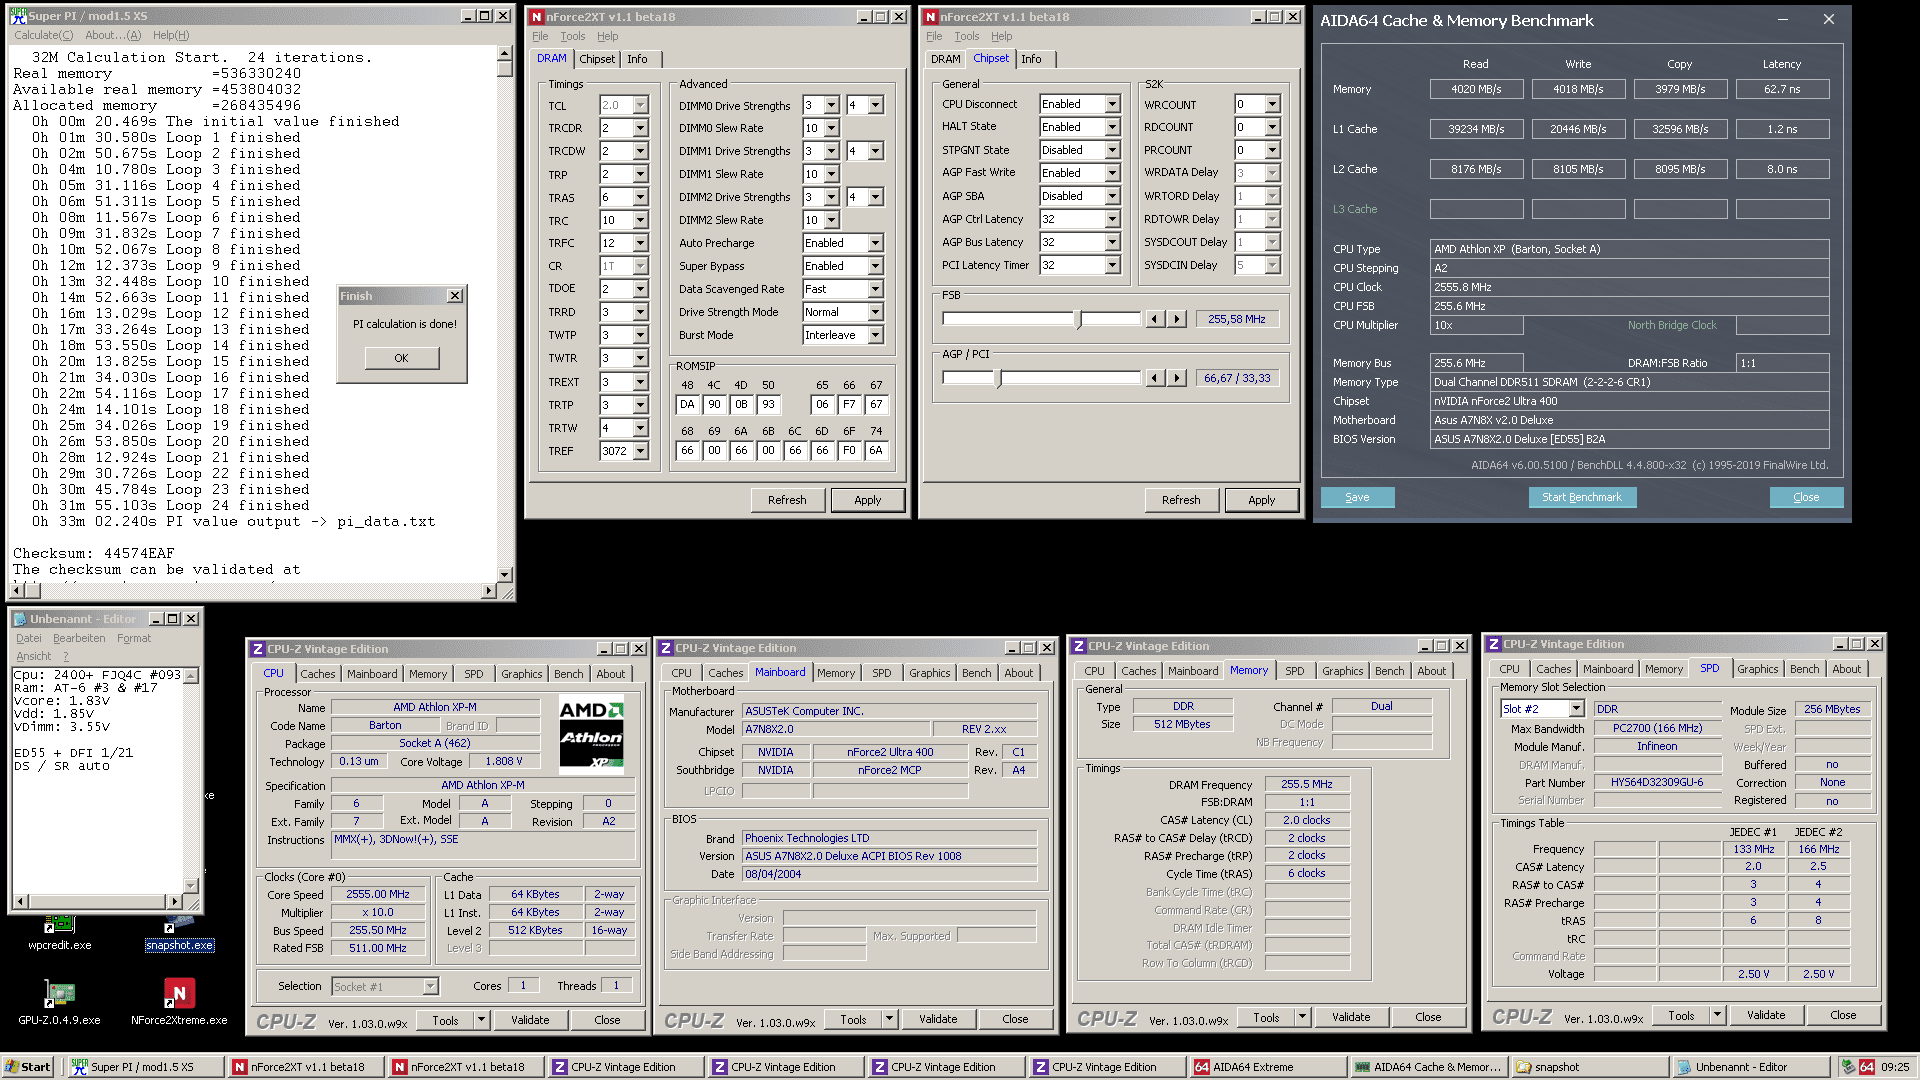The image size is (1920, 1080).
Task: Click the BIOS Date value 08/04/2004
Action: (x=889, y=874)
